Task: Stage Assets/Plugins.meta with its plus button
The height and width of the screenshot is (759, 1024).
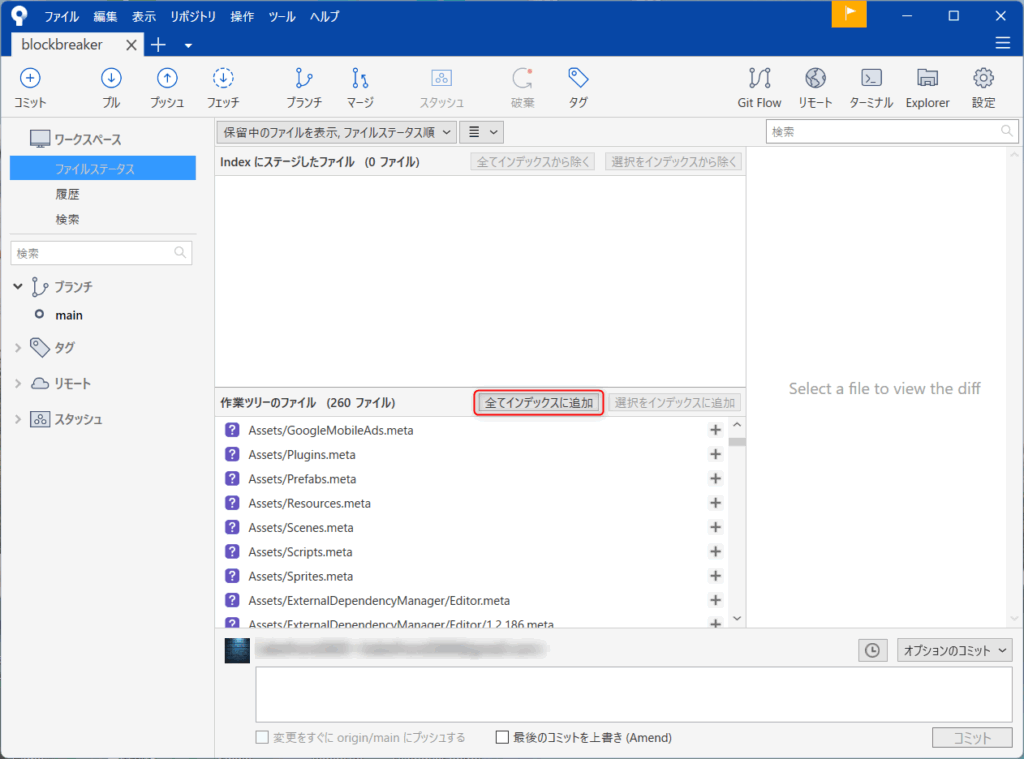Action: [x=715, y=454]
